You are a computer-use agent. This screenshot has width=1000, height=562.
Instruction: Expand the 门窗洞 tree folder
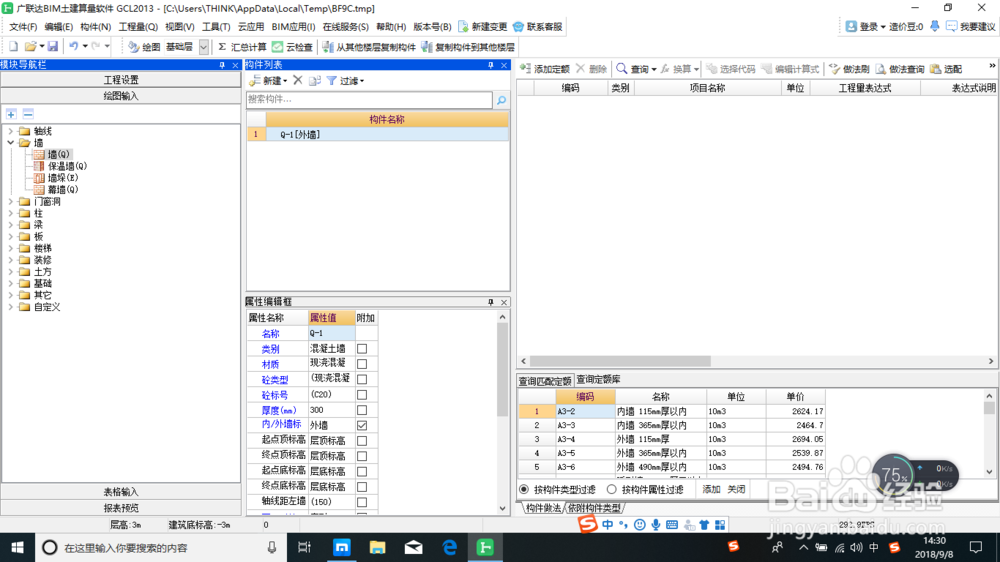(x=10, y=202)
